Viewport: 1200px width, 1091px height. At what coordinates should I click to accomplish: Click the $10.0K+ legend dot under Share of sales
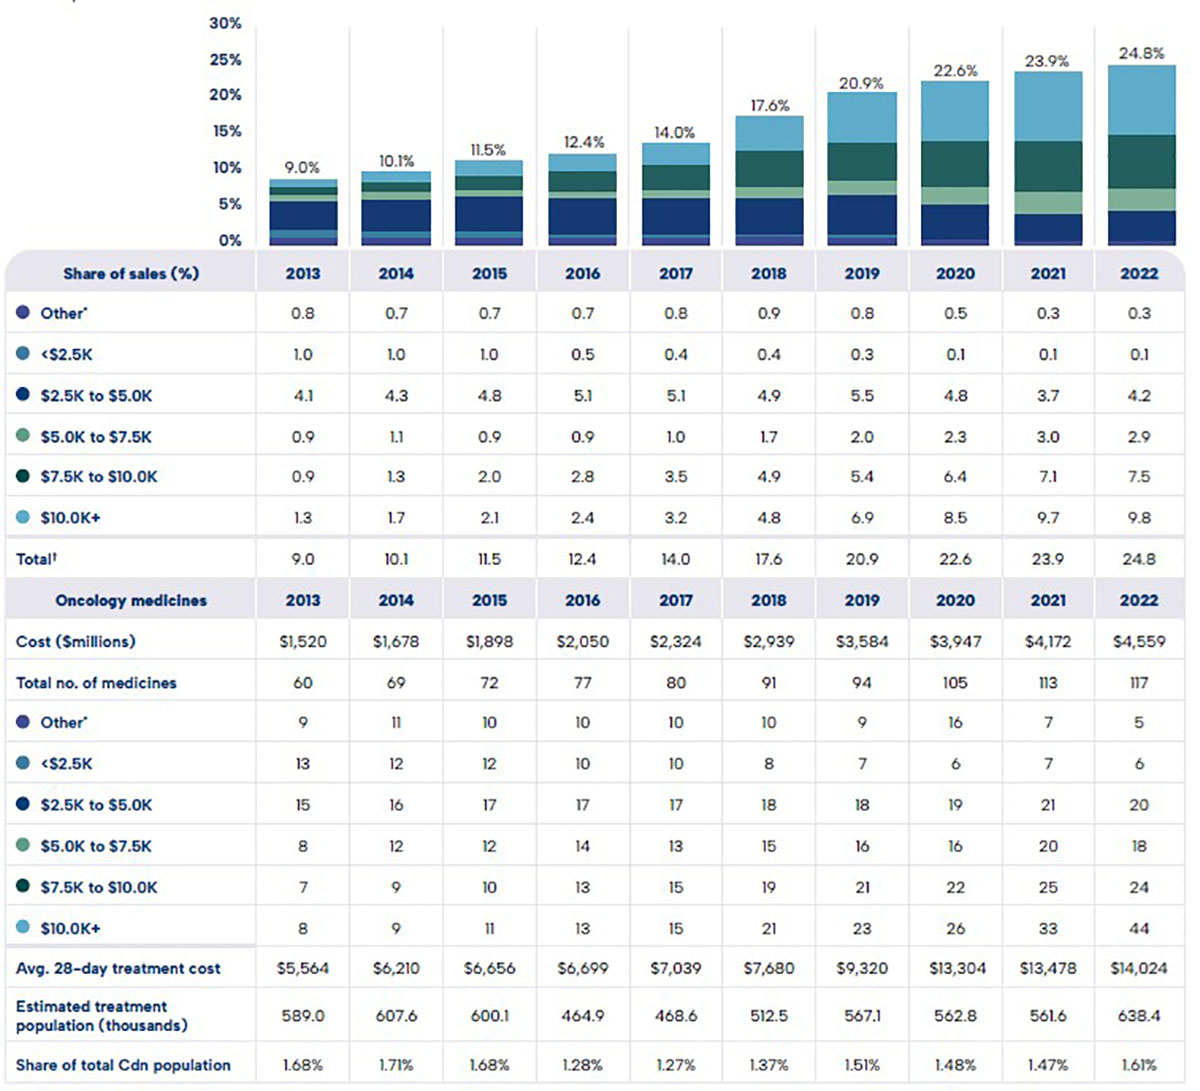click(x=23, y=518)
